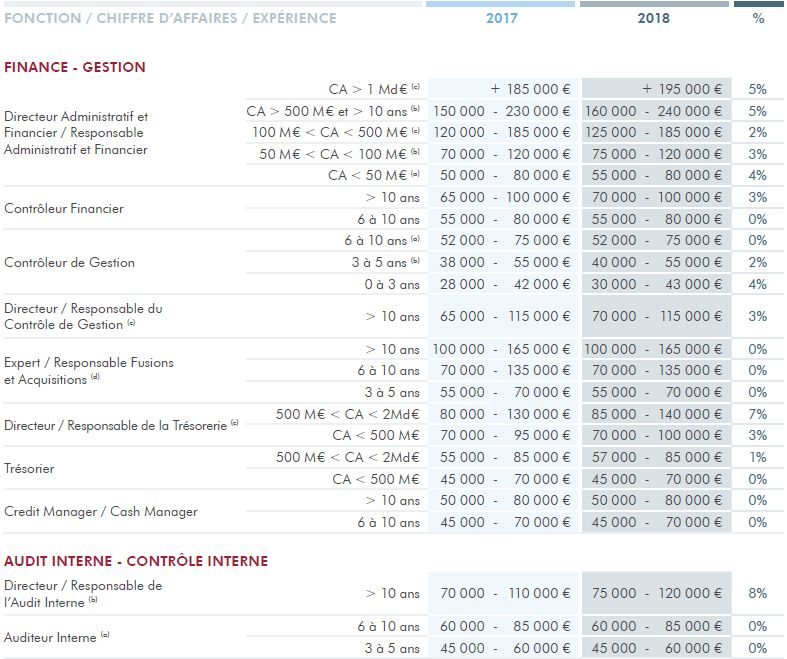Select '150 000 - 230 000 €' cell
This screenshot has width=787, height=659.
502,111
